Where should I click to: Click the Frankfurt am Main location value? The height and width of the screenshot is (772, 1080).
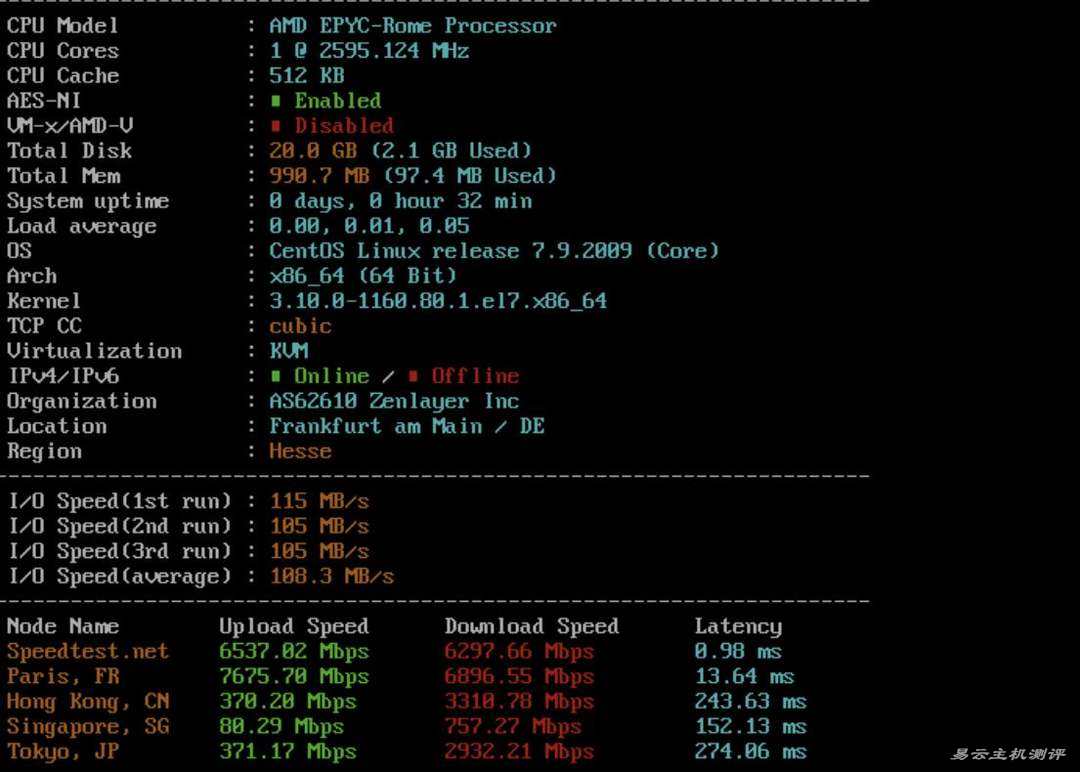pyautogui.click(x=406, y=426)
